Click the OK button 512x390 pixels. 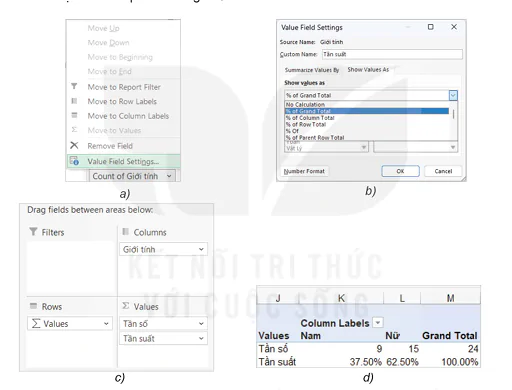[400, 171]
